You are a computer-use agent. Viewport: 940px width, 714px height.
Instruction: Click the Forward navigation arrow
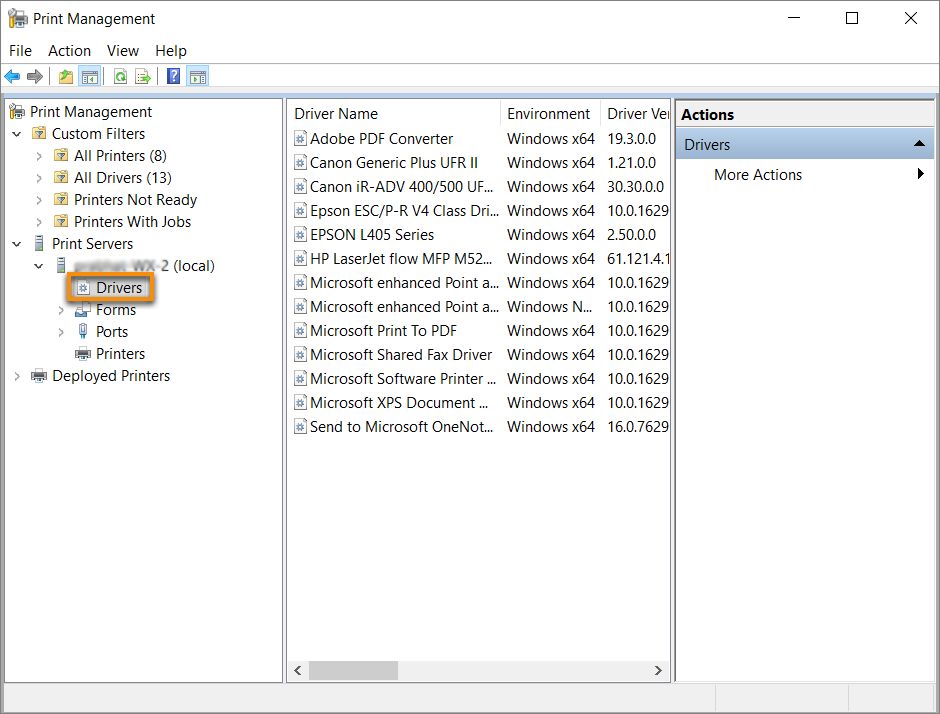[35, 76]
